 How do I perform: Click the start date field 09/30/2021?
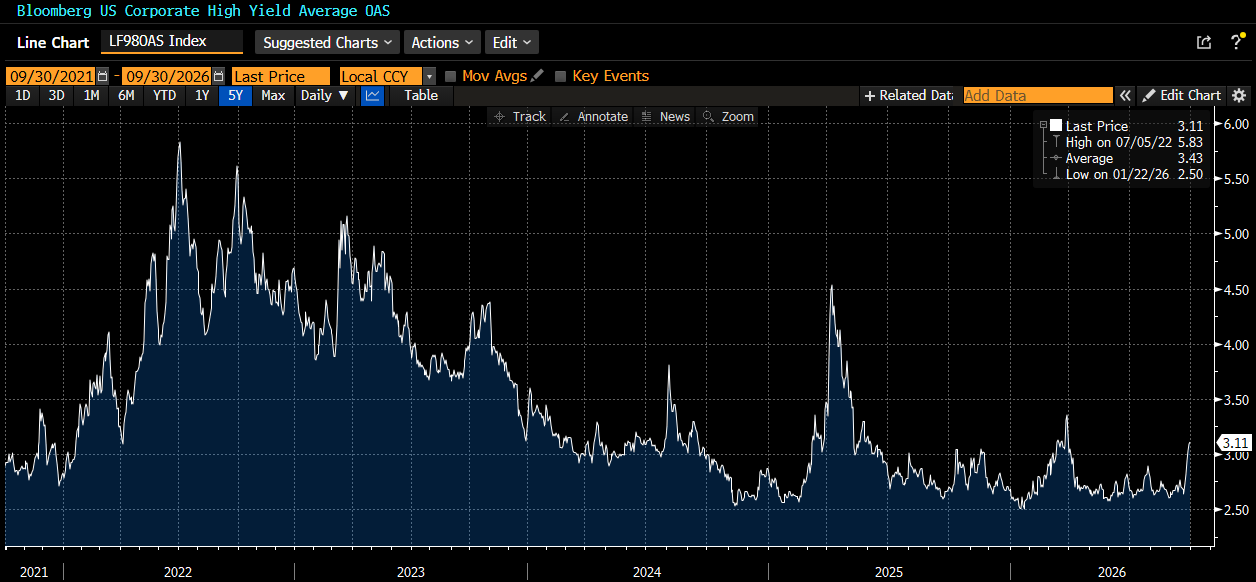pos(51,76)
